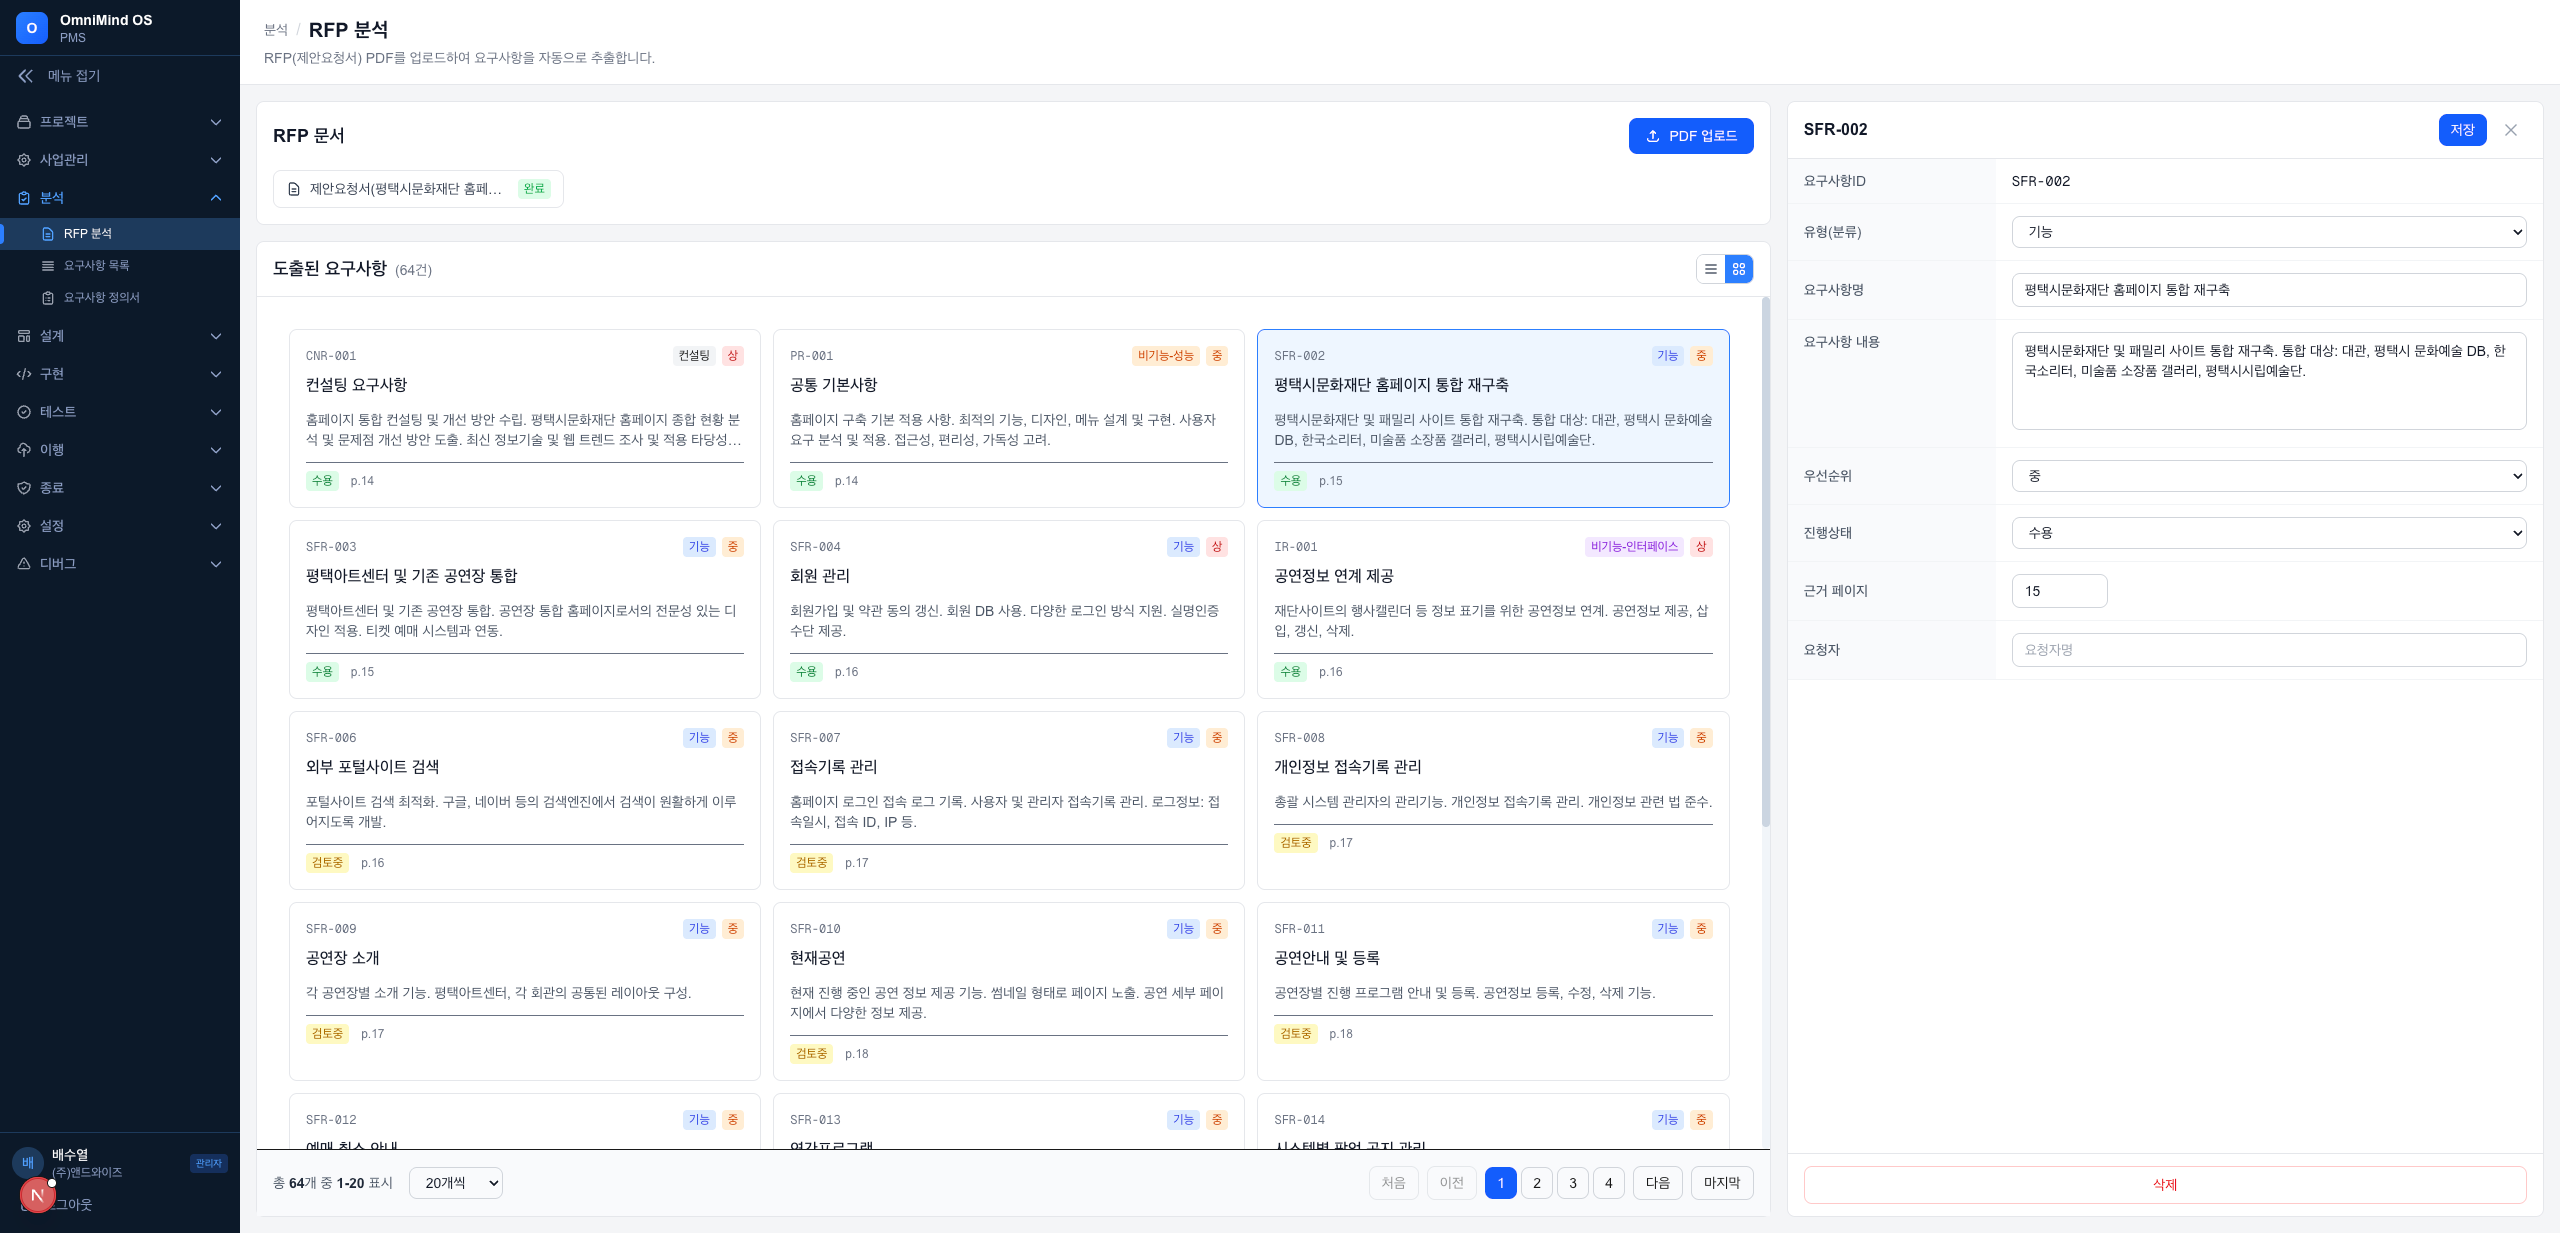Open the 유형(분류) dropdown
The width and height of the screenshot is (2560, 1233).
(x=2268, y=232)
